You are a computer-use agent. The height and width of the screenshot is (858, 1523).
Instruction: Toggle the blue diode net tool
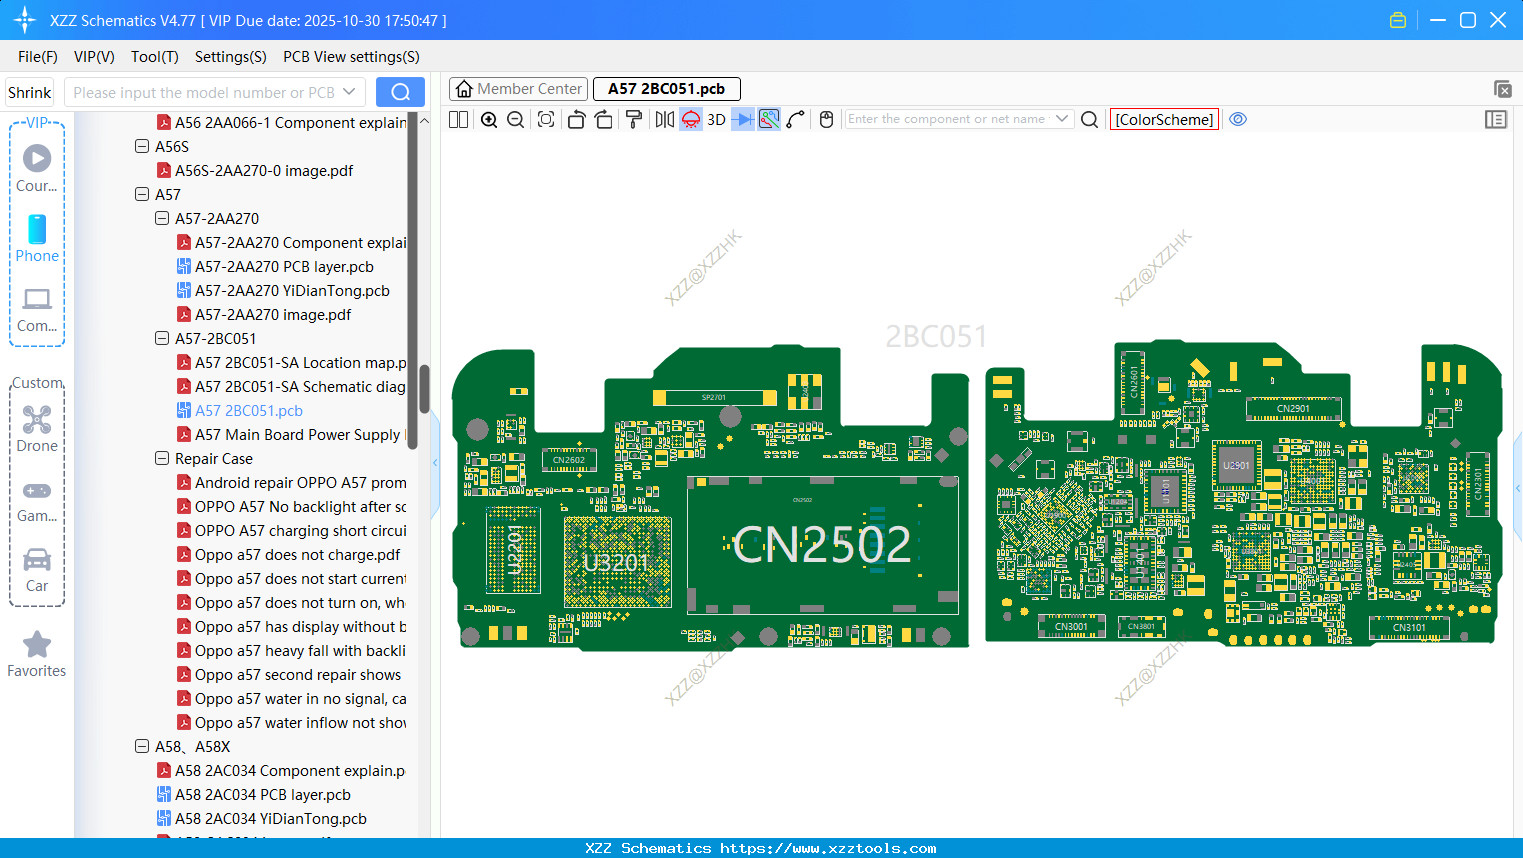[742, 119]
